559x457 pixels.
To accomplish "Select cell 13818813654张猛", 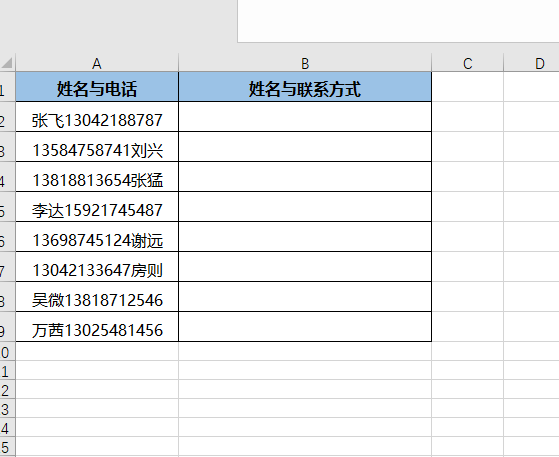I will click(x=97, y=177).
